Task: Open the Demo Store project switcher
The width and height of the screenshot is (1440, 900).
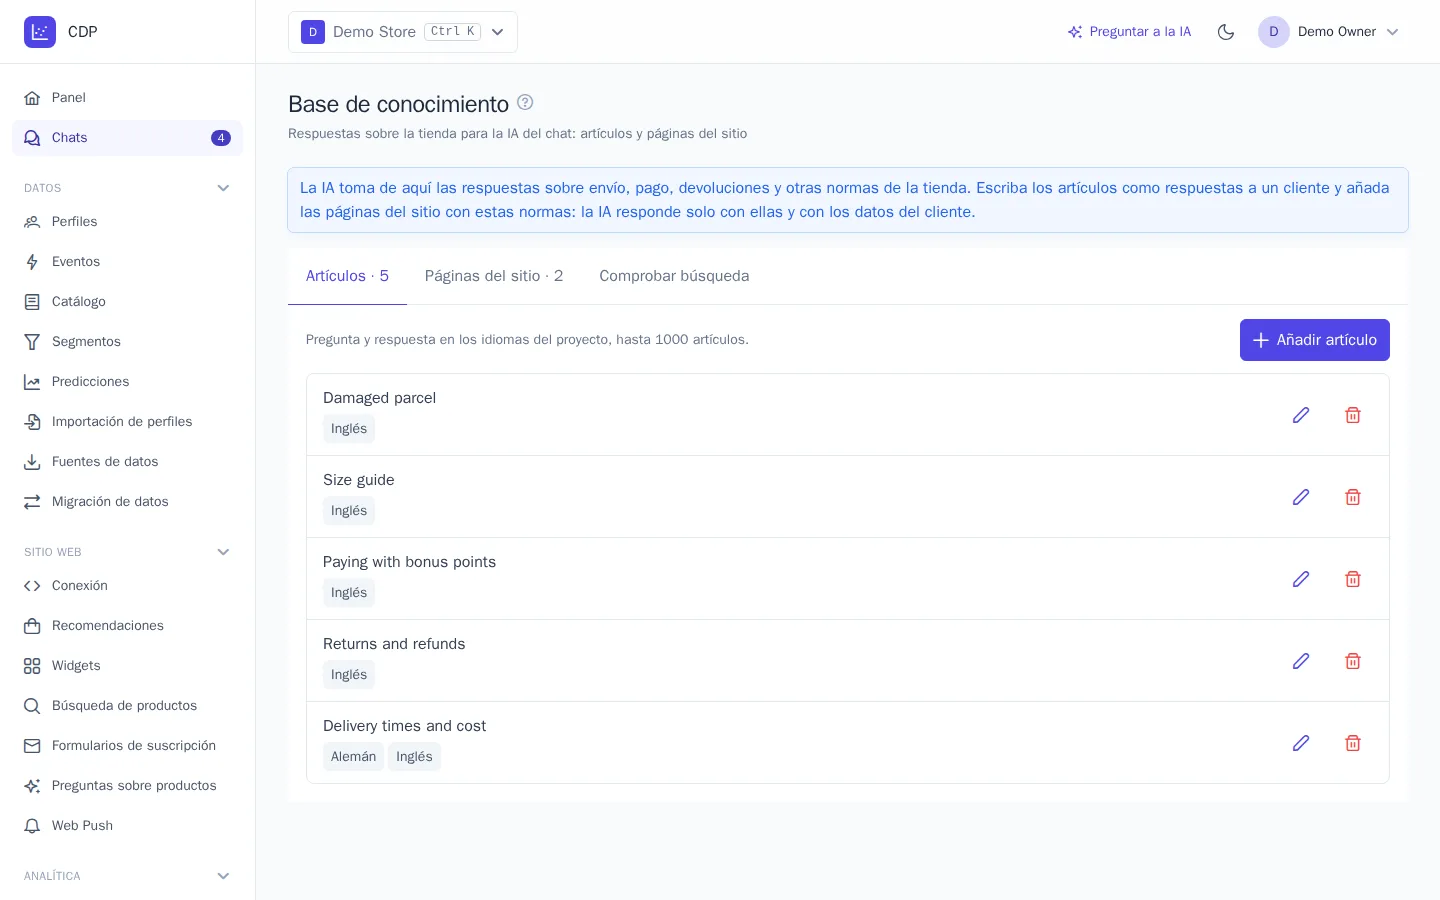Action: pos(403,32)
